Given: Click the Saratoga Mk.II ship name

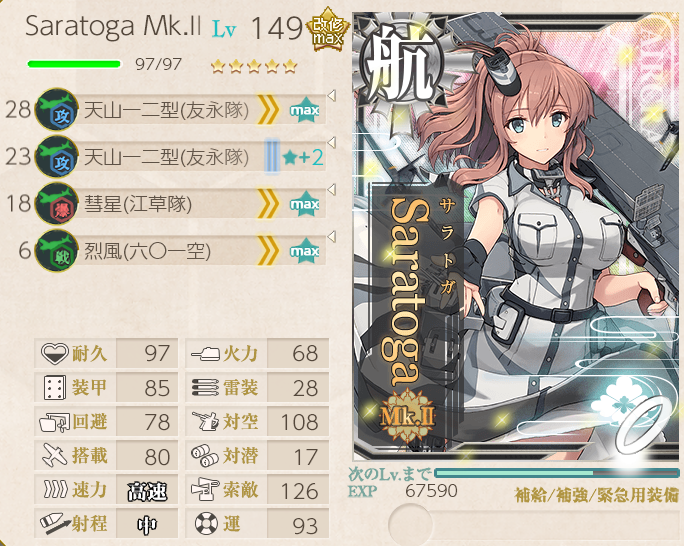Looking at the screenshot, I should [113, 26].
